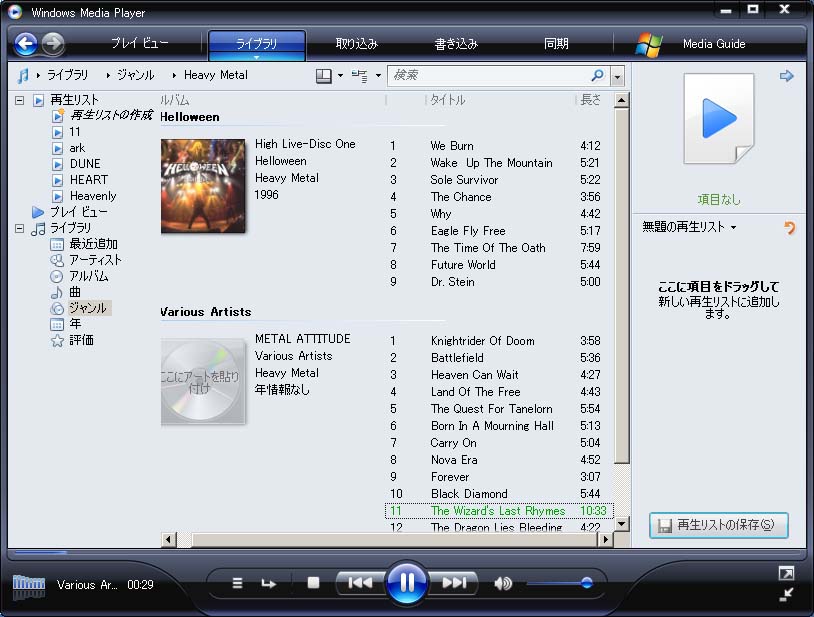The width and height of the screenshot is (814, 617).
Task: Switch to the プレイ ビュー tab
Action: (x=140, y=44)
